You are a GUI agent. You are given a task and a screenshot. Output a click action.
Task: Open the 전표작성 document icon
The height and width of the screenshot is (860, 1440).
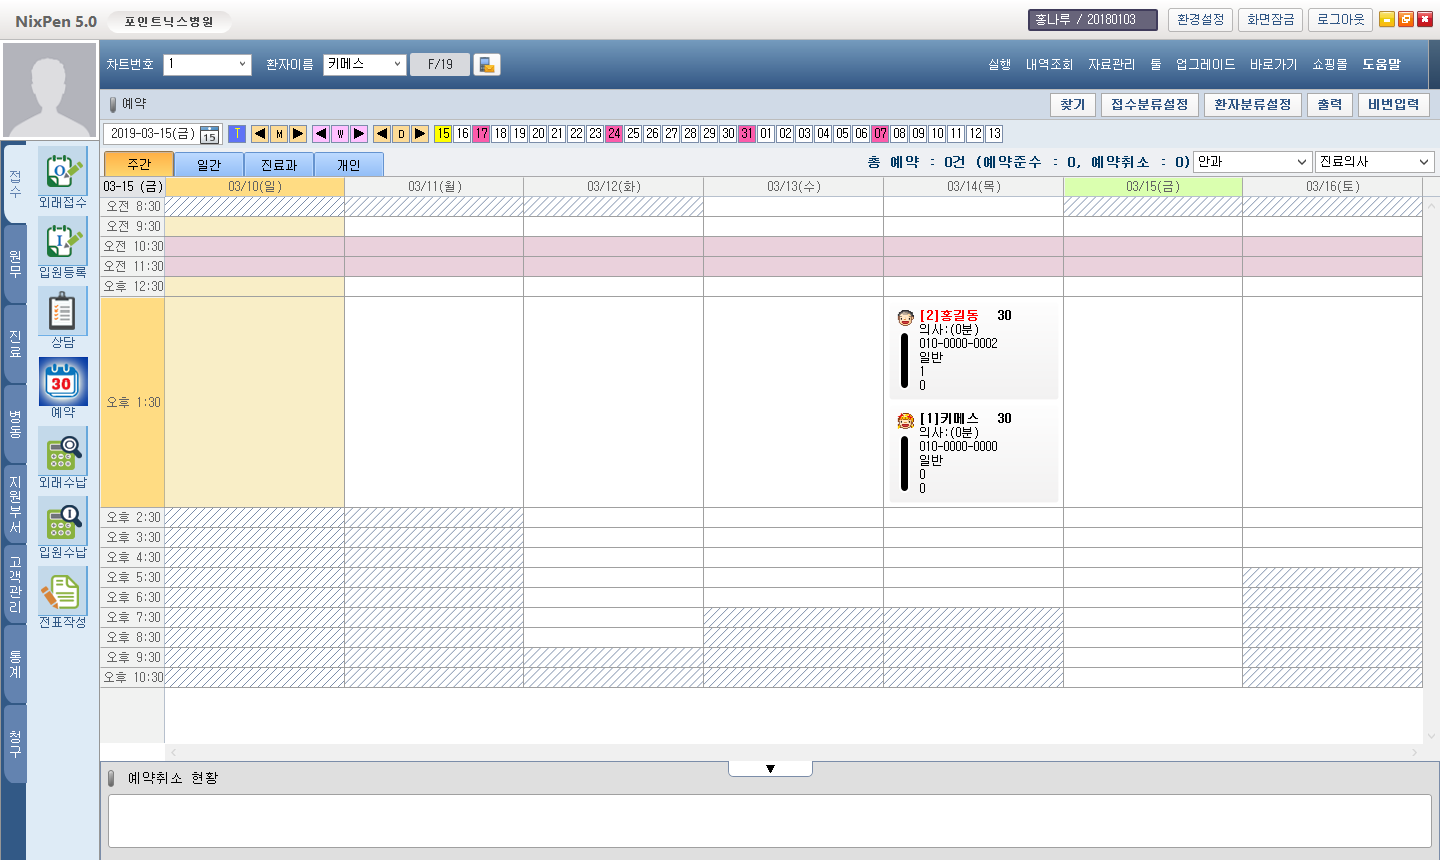(x=62, y=592)
